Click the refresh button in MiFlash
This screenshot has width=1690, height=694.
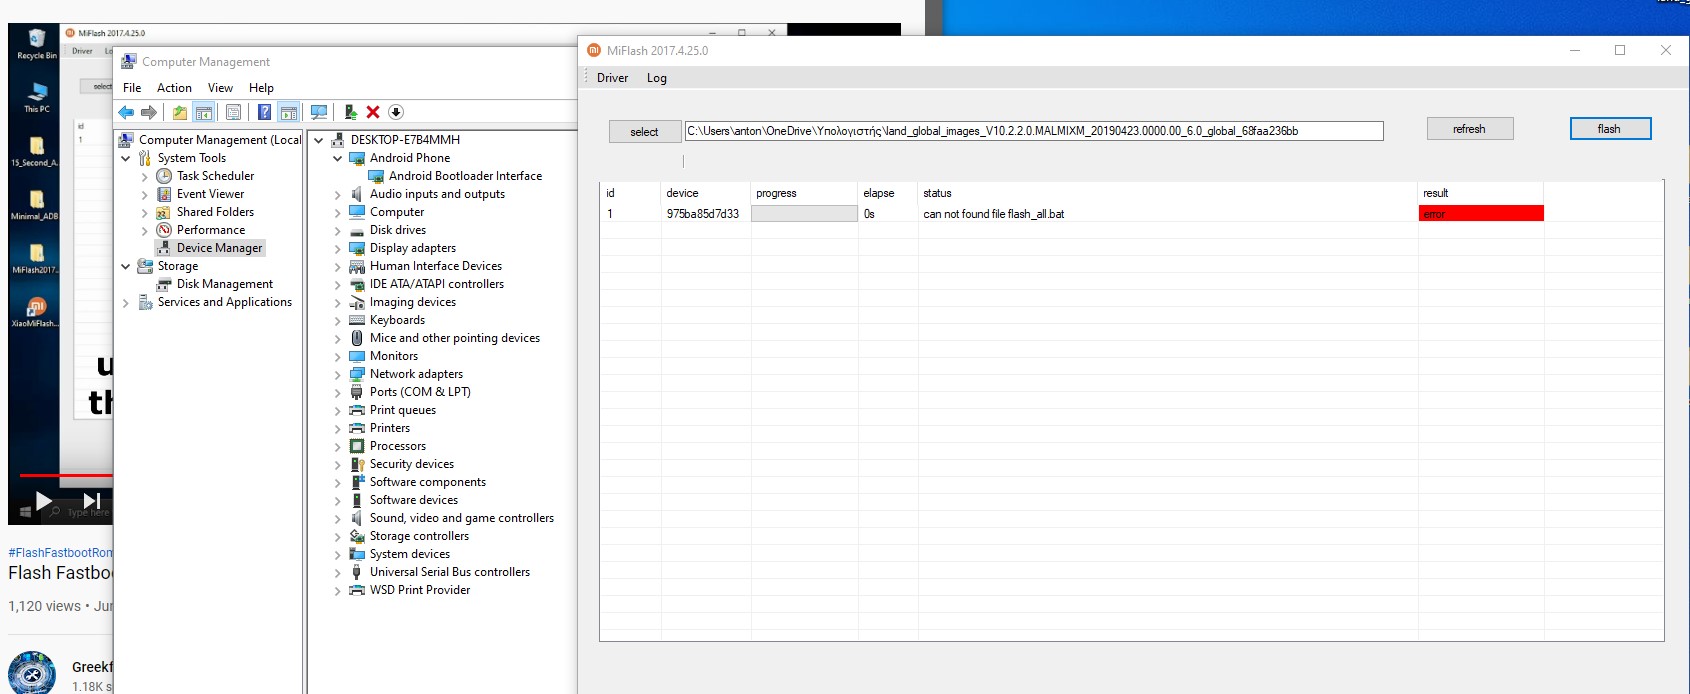click(x=1469, y=129)
